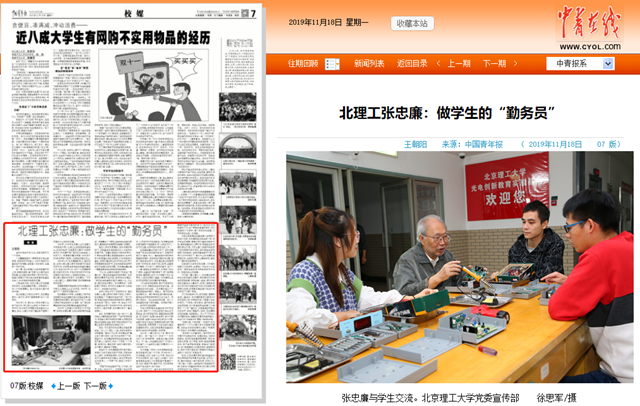The image size is (640, 406).
Task: Click the blue diamond before 上一版
Action: coord(51,385)
